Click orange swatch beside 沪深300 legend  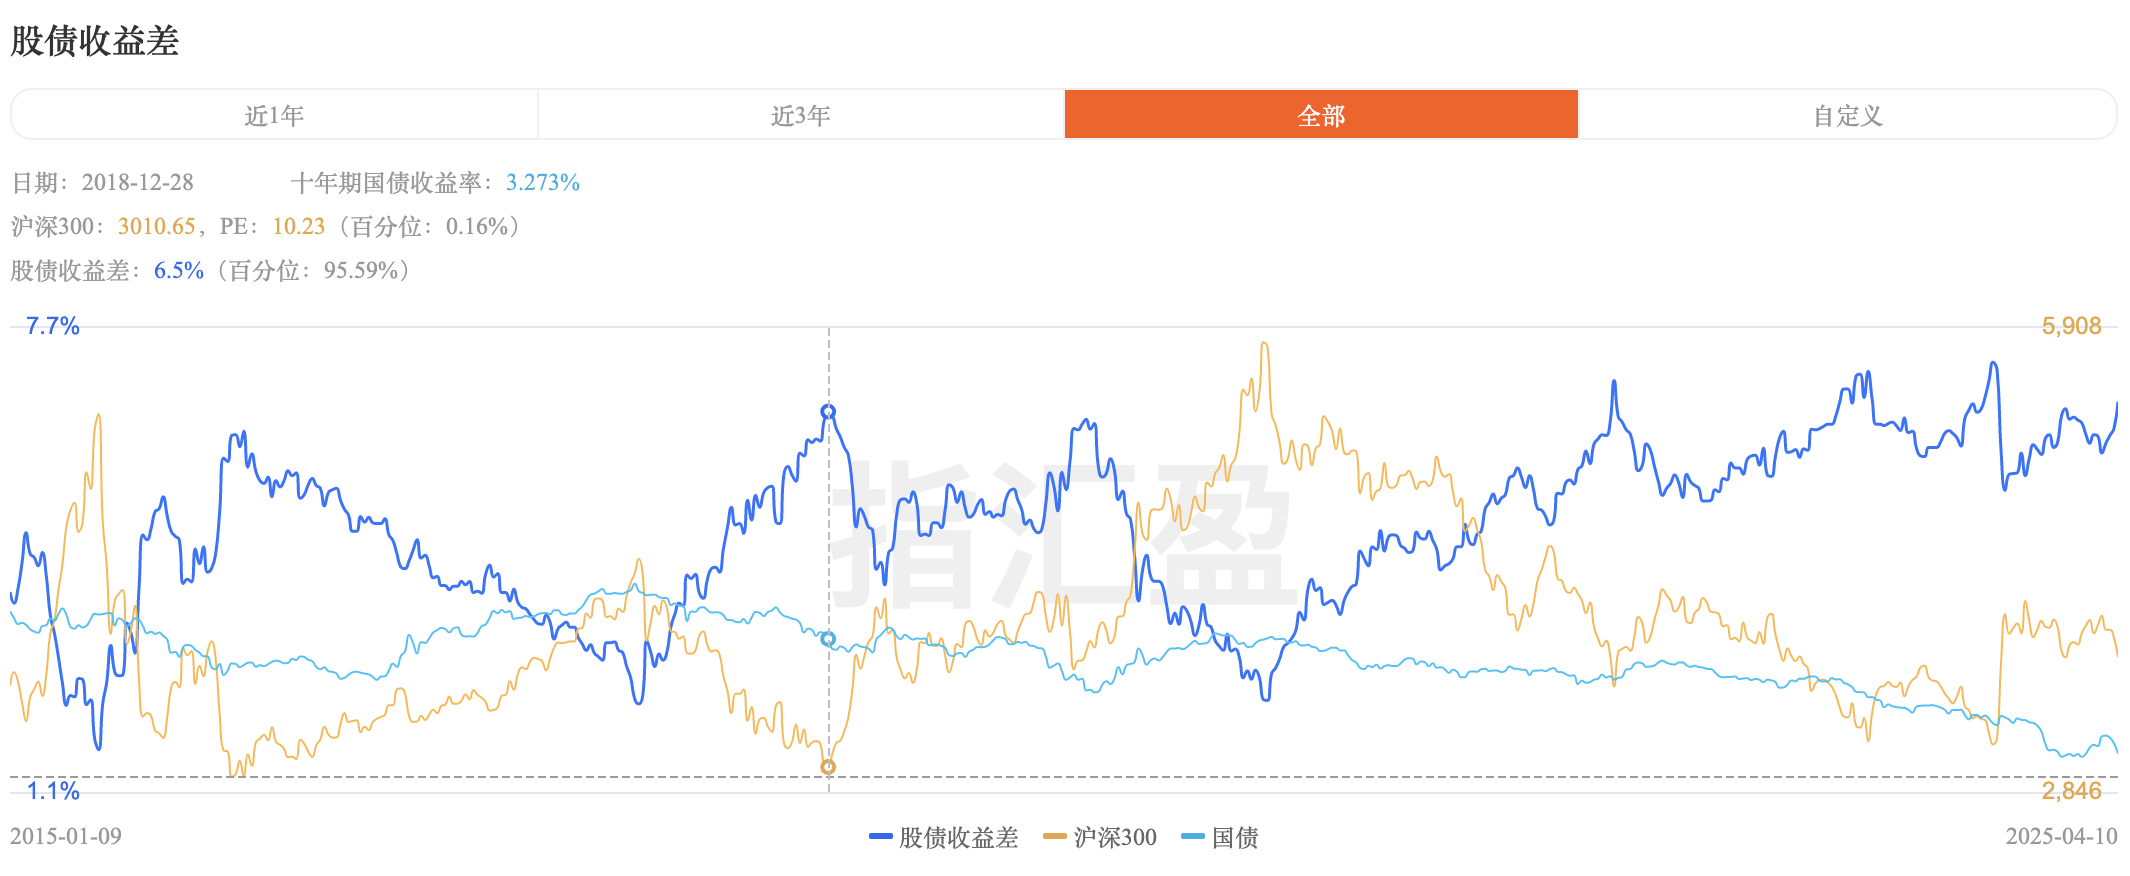[1055, 837]
